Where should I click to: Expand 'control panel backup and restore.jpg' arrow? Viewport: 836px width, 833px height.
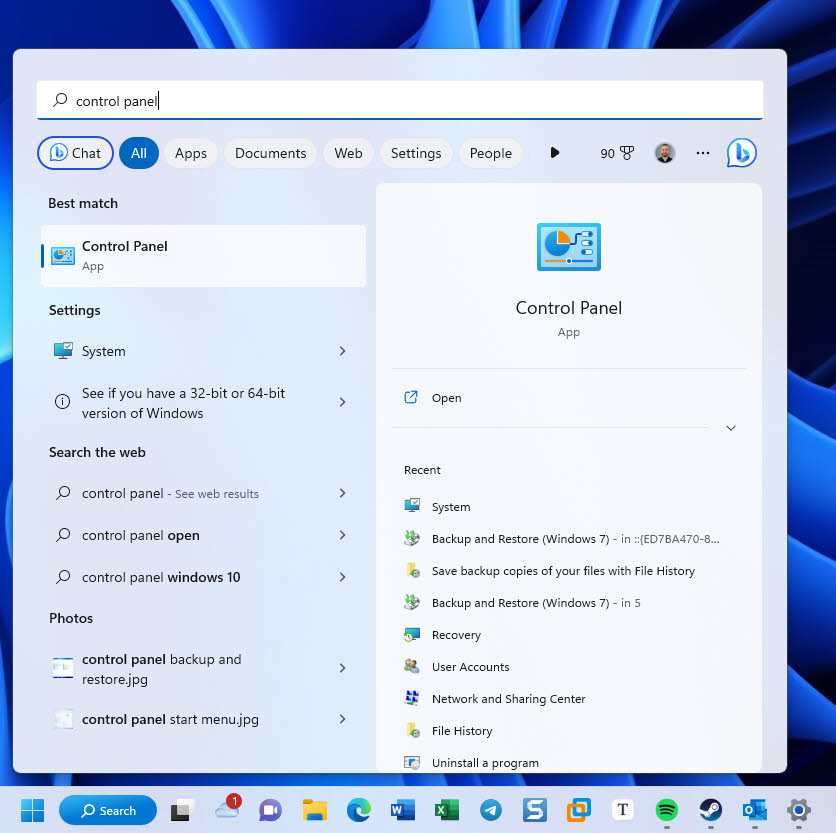342,668
